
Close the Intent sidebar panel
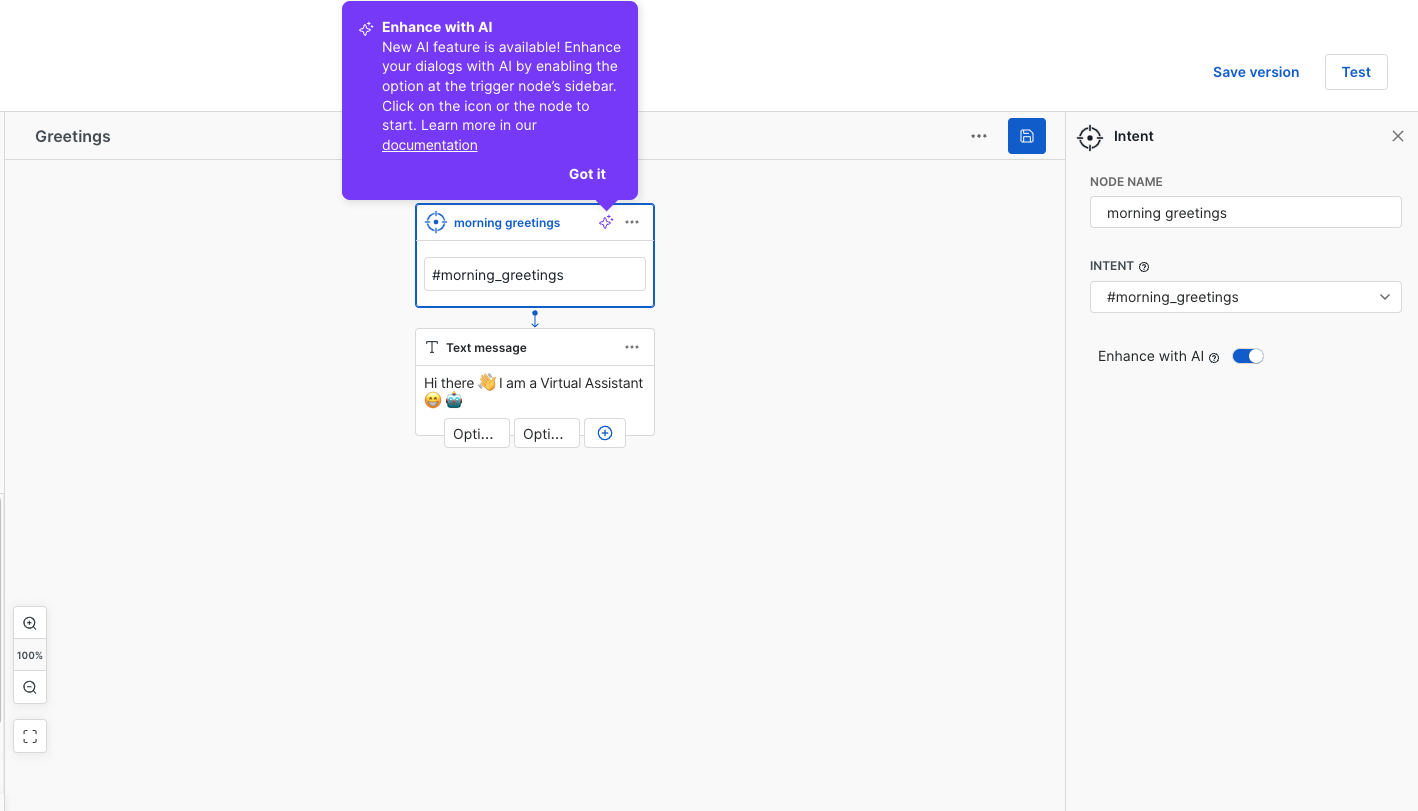(1397, 136)
